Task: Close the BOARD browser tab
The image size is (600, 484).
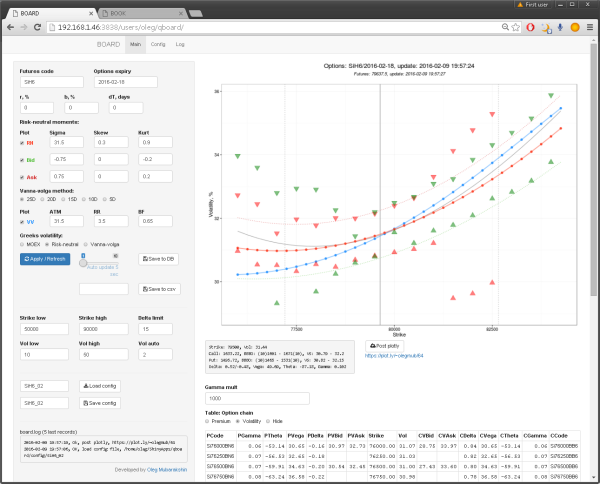Action: pos(91,13)
